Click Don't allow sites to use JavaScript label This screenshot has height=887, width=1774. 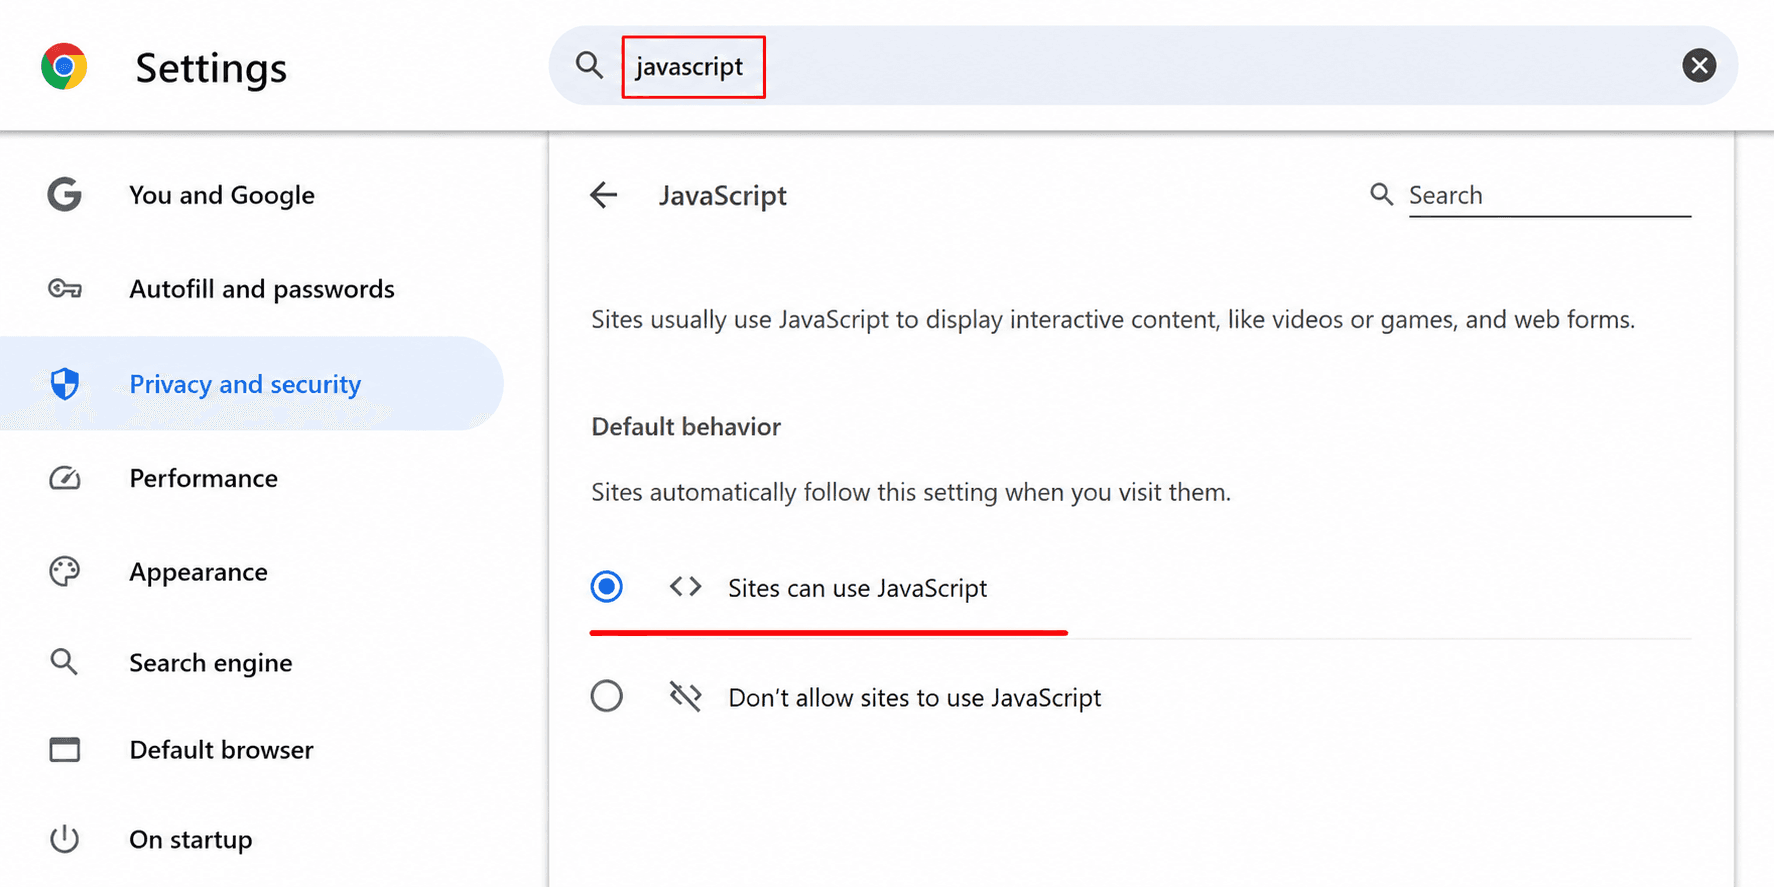(x=914, y=698)
